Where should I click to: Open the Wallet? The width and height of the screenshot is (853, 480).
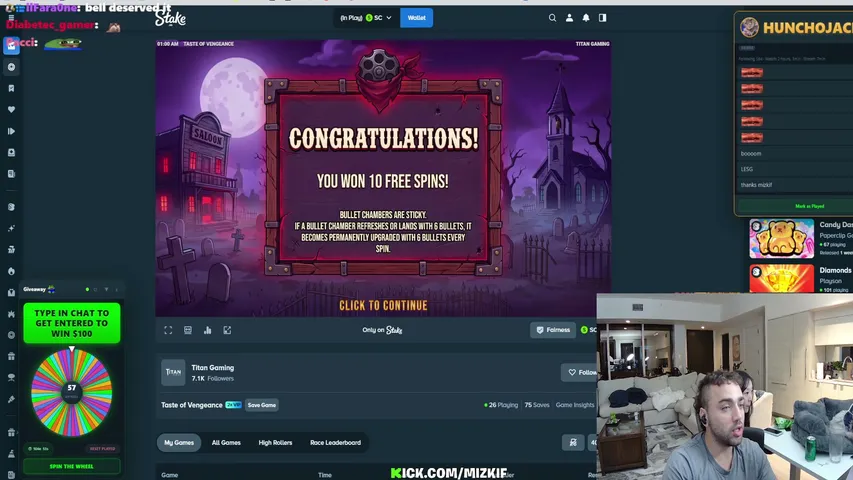[416, 18]
